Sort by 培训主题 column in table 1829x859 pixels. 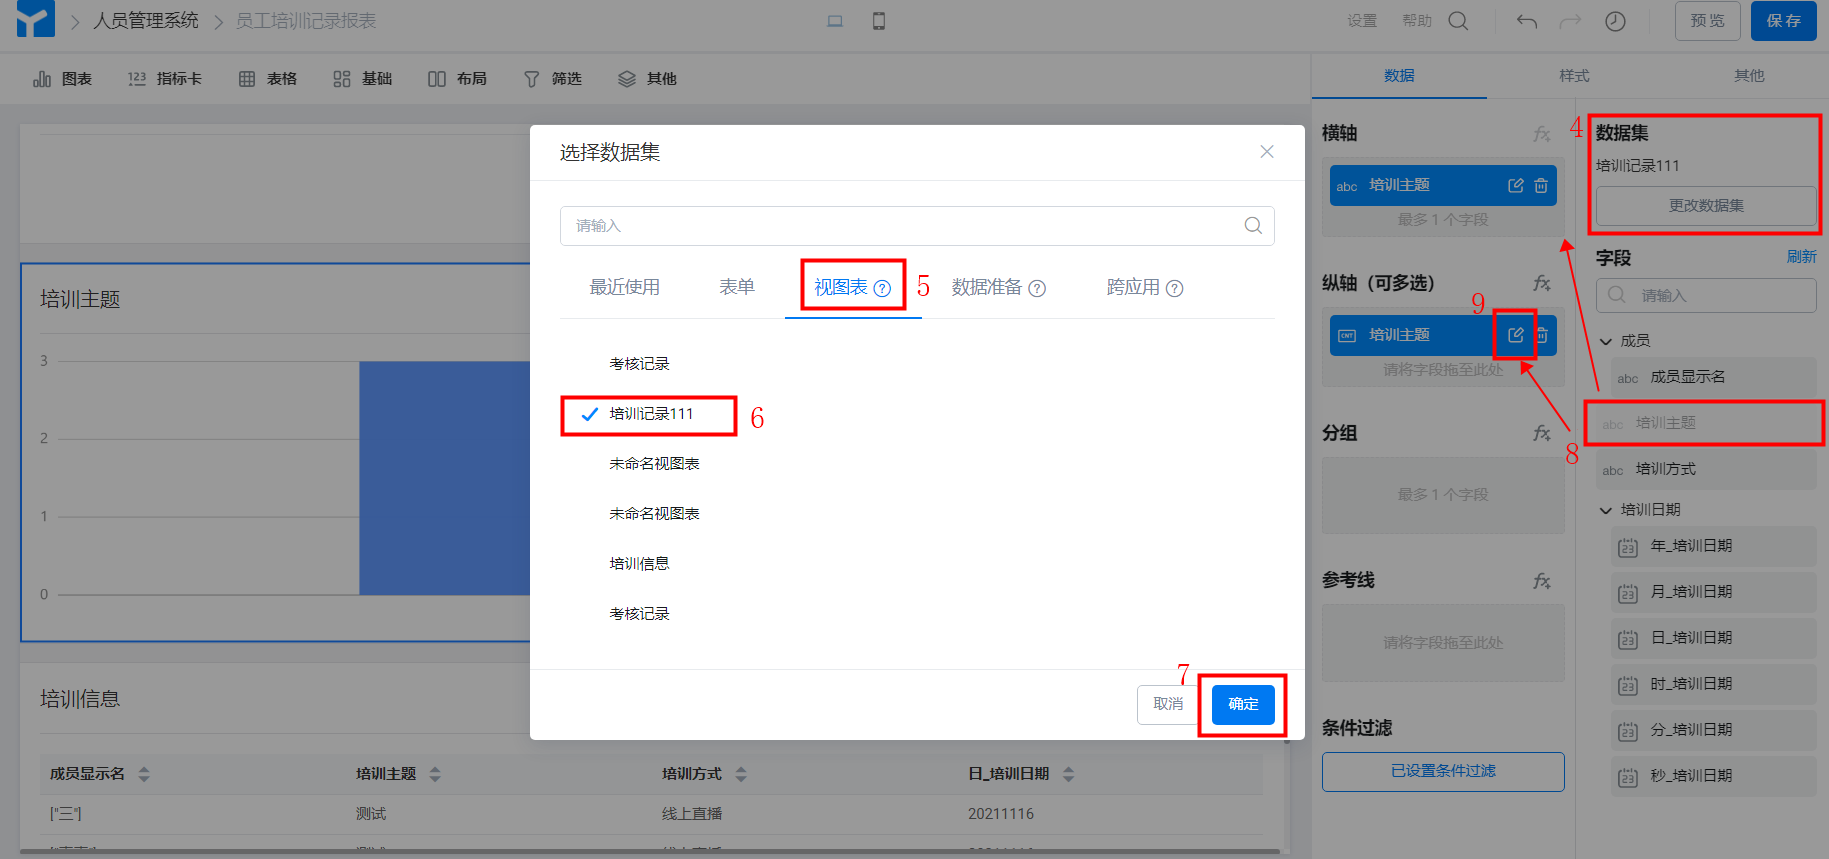[x=435, y=774]
